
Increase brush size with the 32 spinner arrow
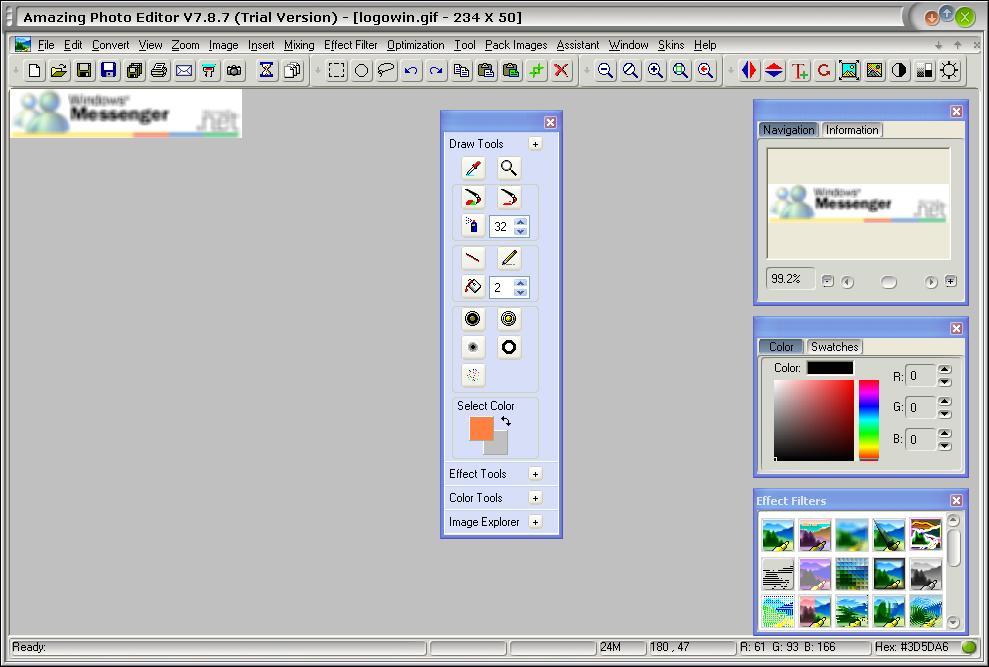[519, 221]
